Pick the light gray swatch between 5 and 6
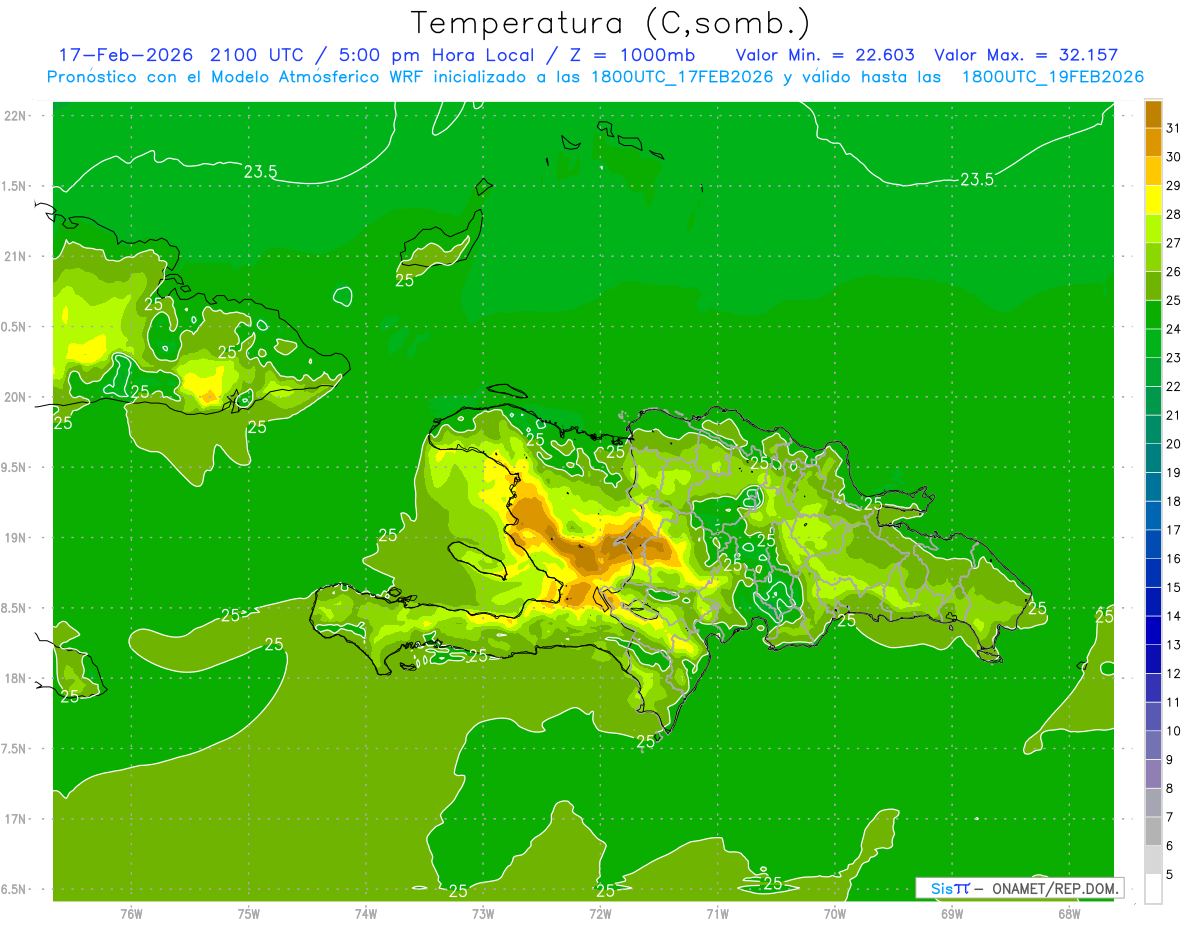Viewport: 1200px width, 927px height. coord(1153,860)
